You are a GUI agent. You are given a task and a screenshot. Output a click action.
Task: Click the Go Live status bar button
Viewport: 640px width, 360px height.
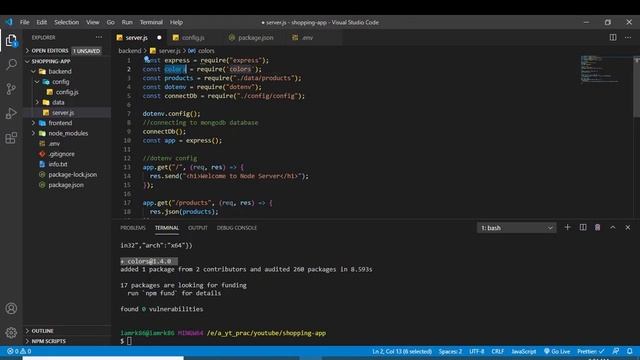557,351
